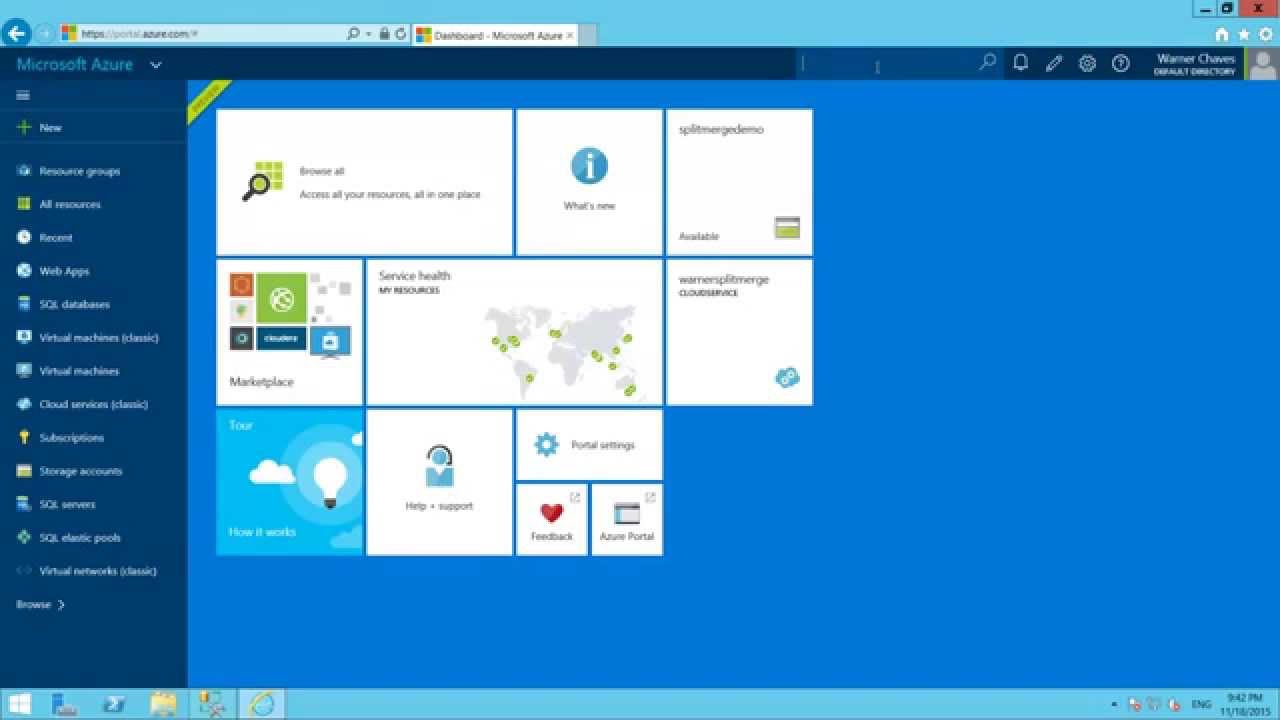Open File Explorer on the taskbar
1280x720 pixels.
[x=163, y=704]
